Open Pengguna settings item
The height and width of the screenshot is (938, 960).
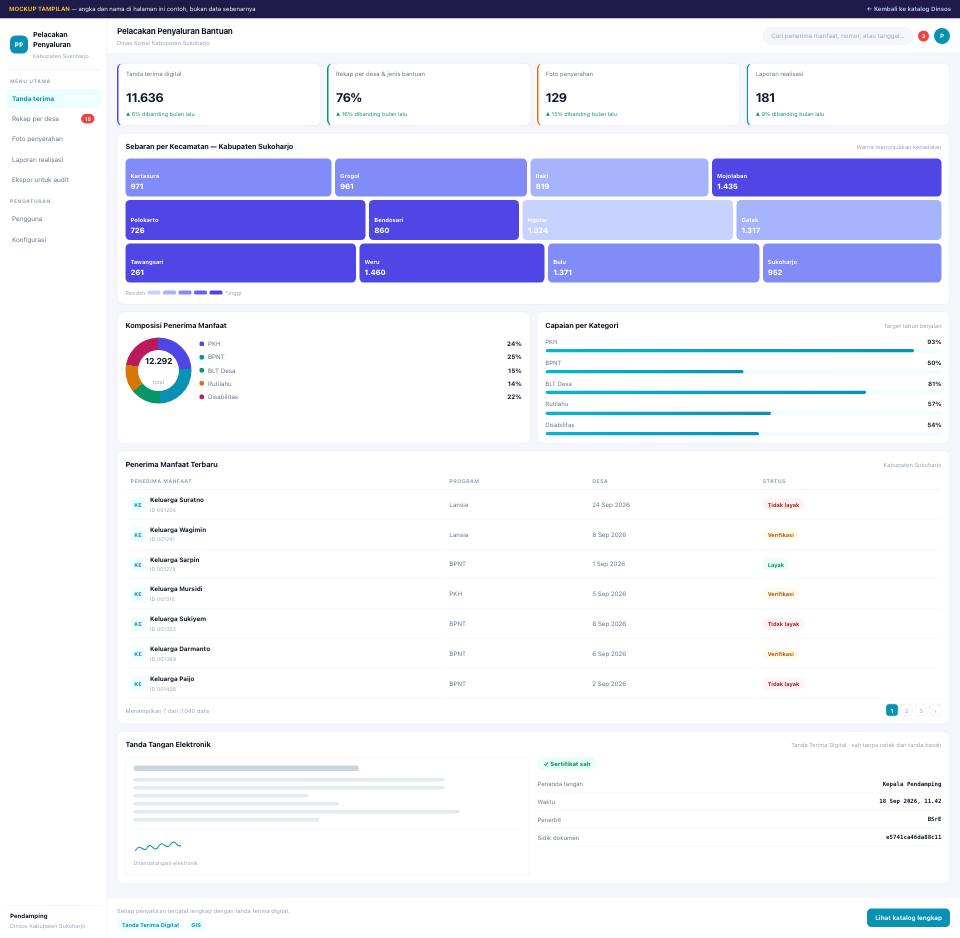click(53, 219)
